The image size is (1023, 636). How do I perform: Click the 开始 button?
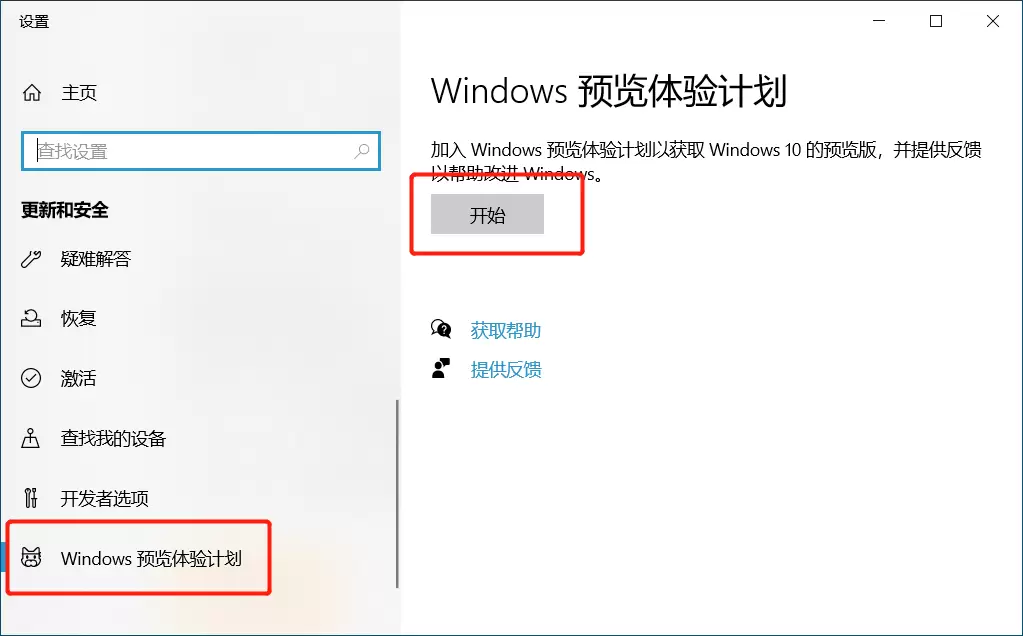487,214
